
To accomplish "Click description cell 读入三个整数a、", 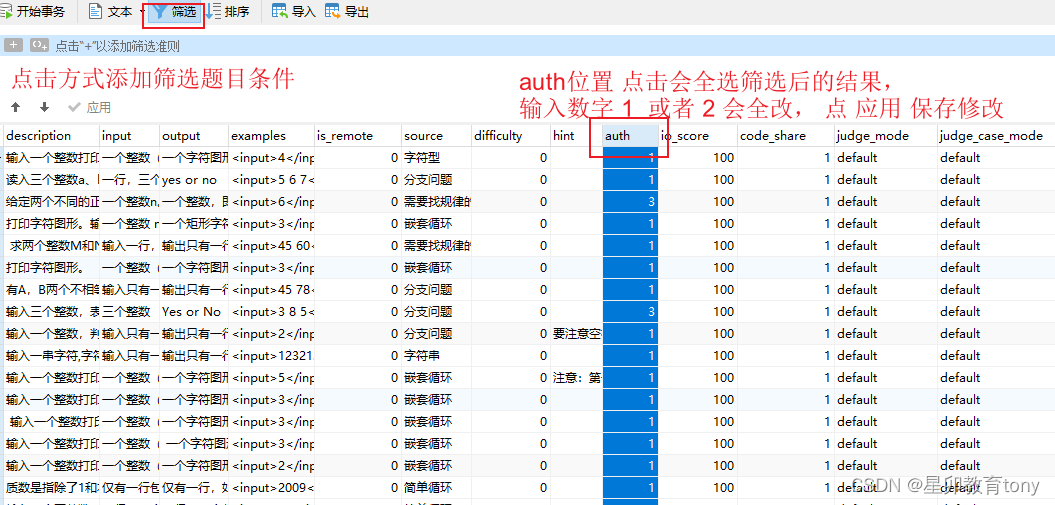I will tap(51, 180).
